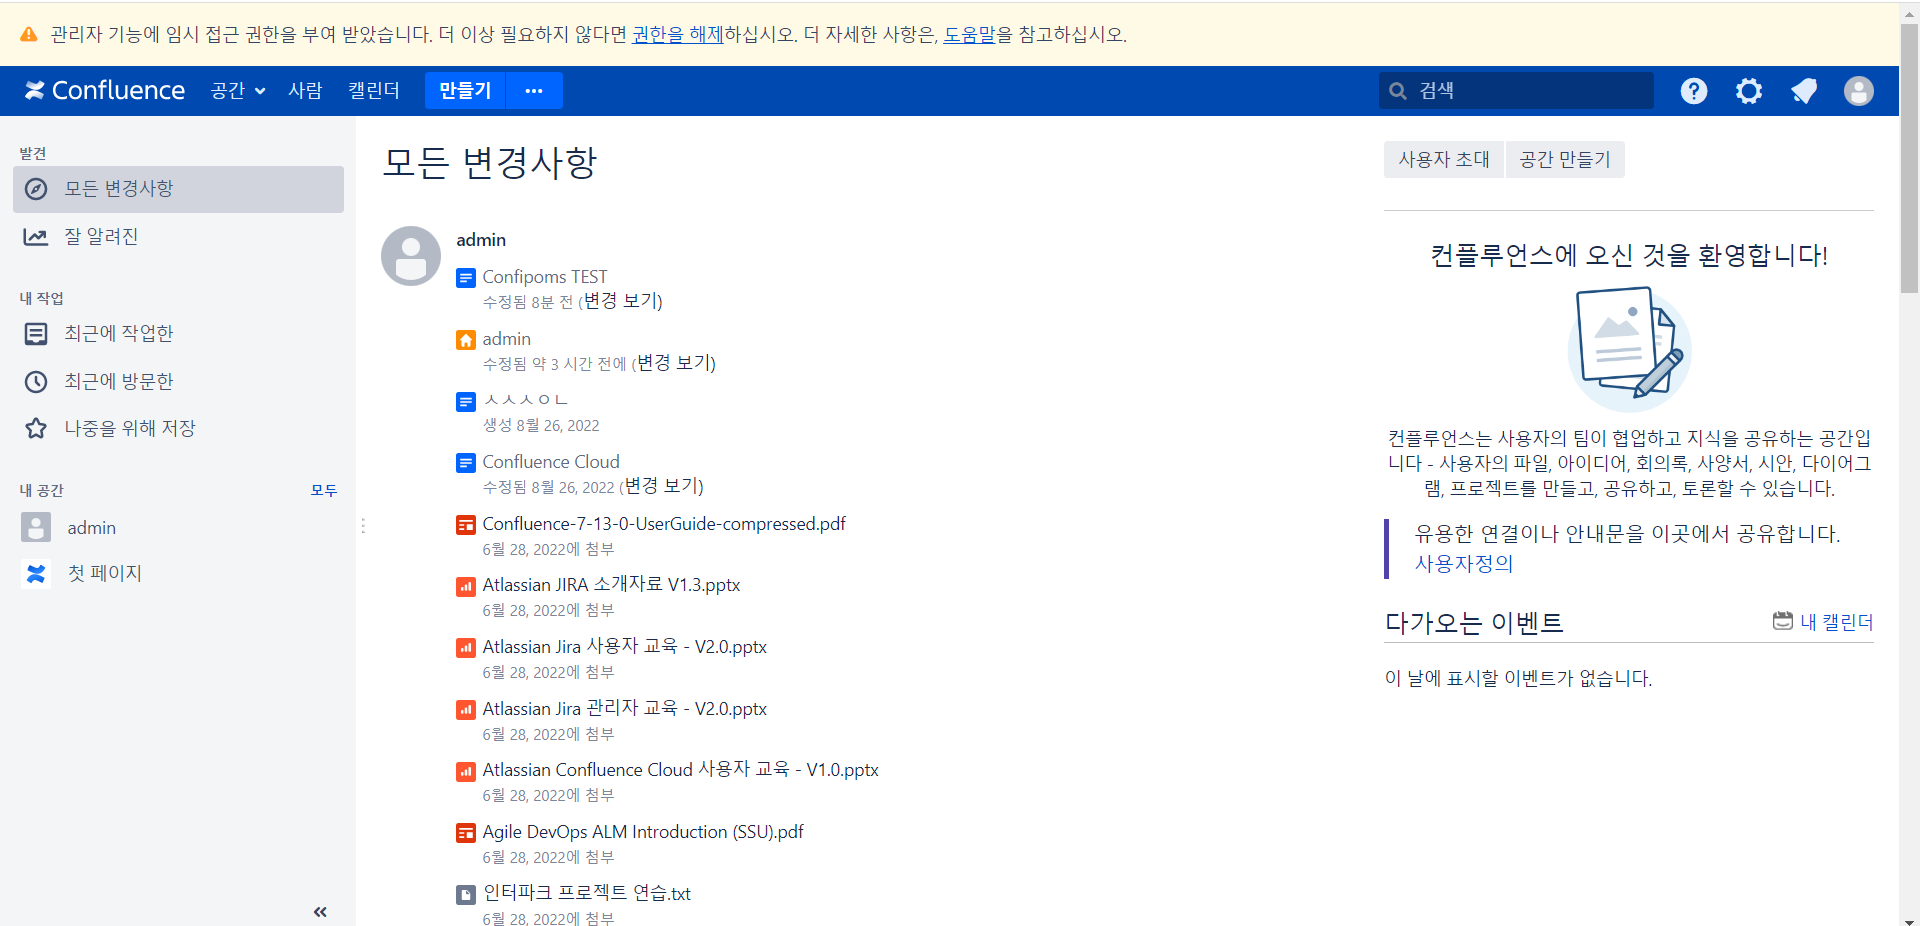
Task: Open Atlassian Jira 사용자 교육 - V2.0.pptx
Action: coord(625,647)
